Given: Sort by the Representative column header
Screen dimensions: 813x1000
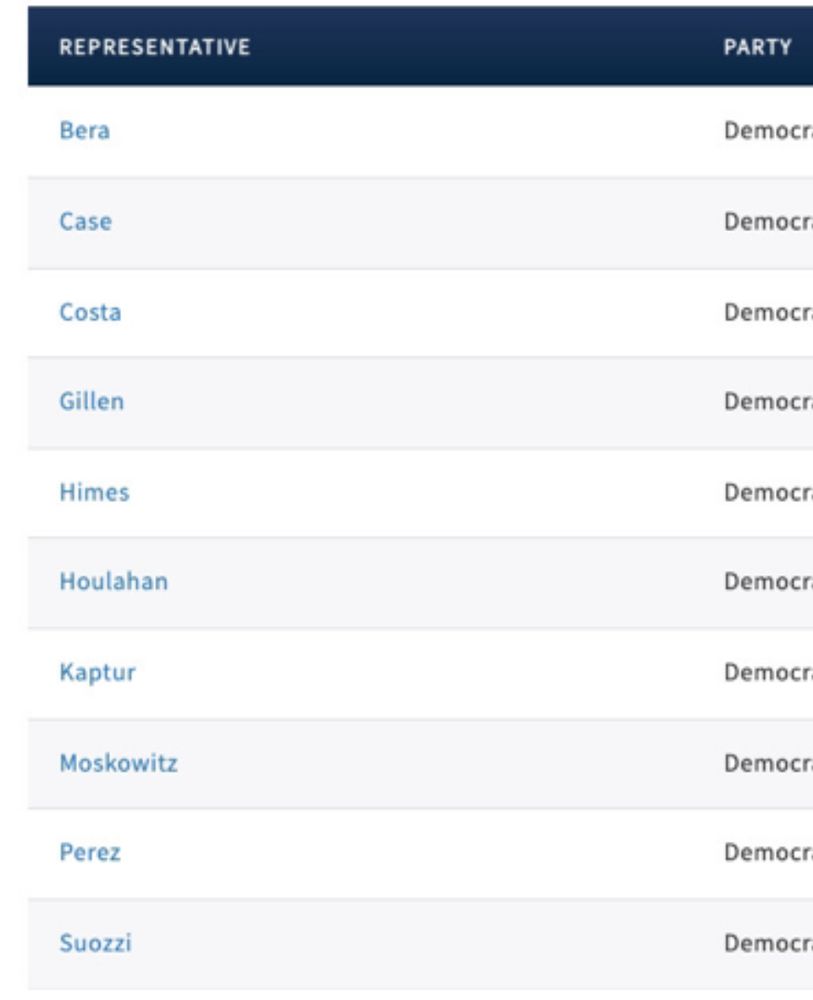Looking at the screenshot, I should 154,47.
